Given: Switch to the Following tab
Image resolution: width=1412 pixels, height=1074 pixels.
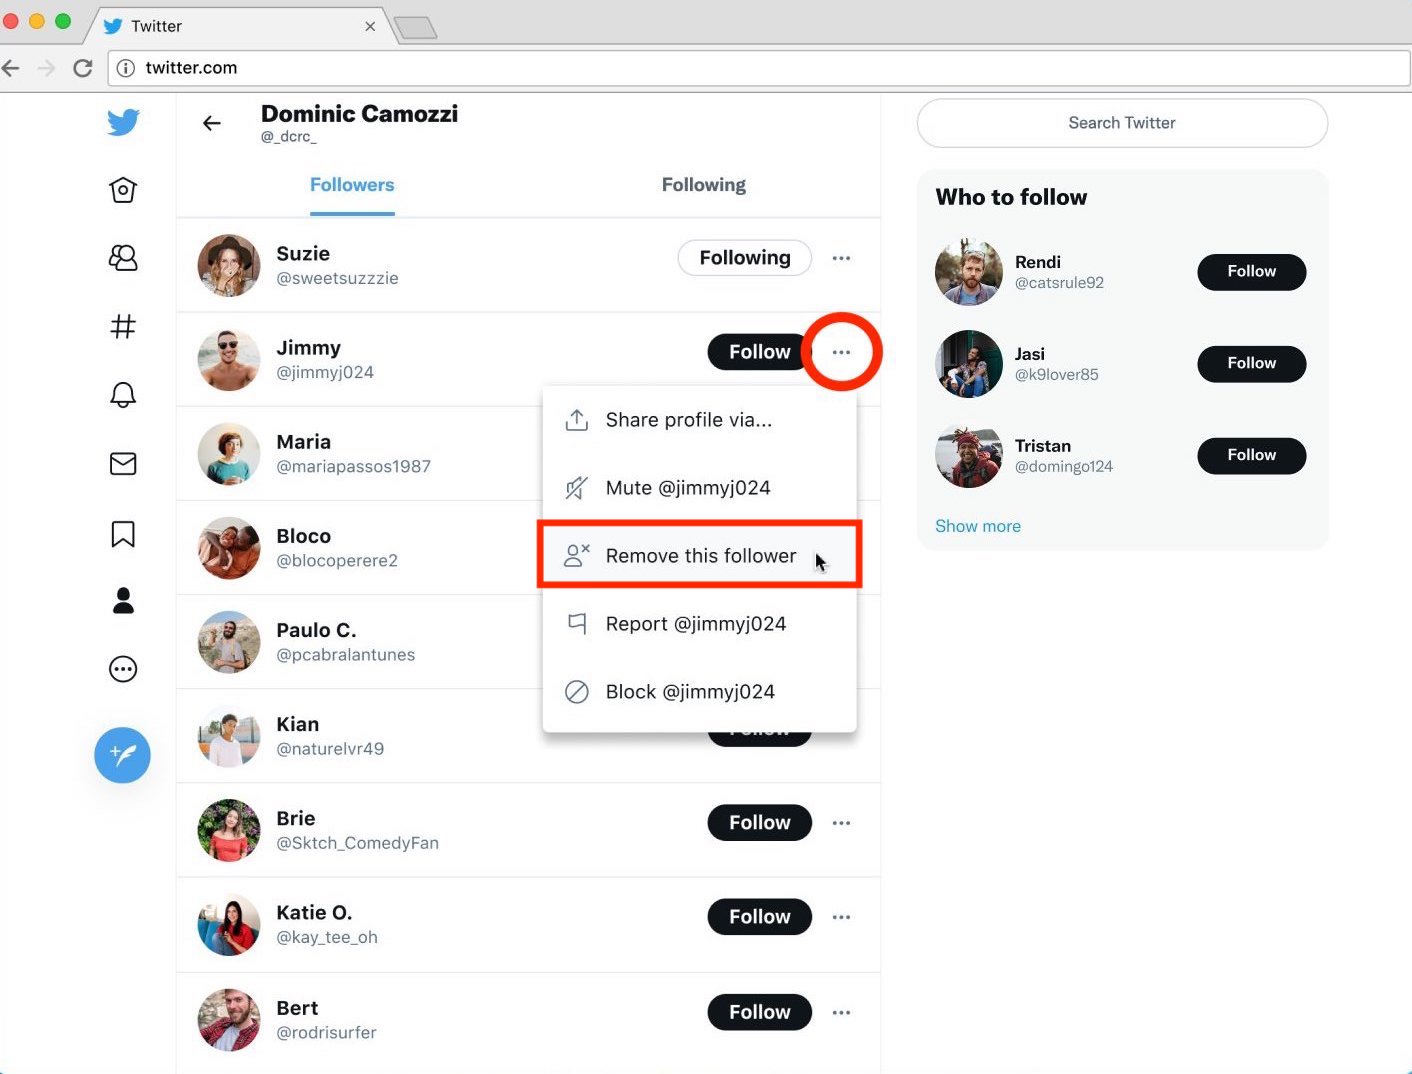Looking at the screenshot, I should click(703, 184).
